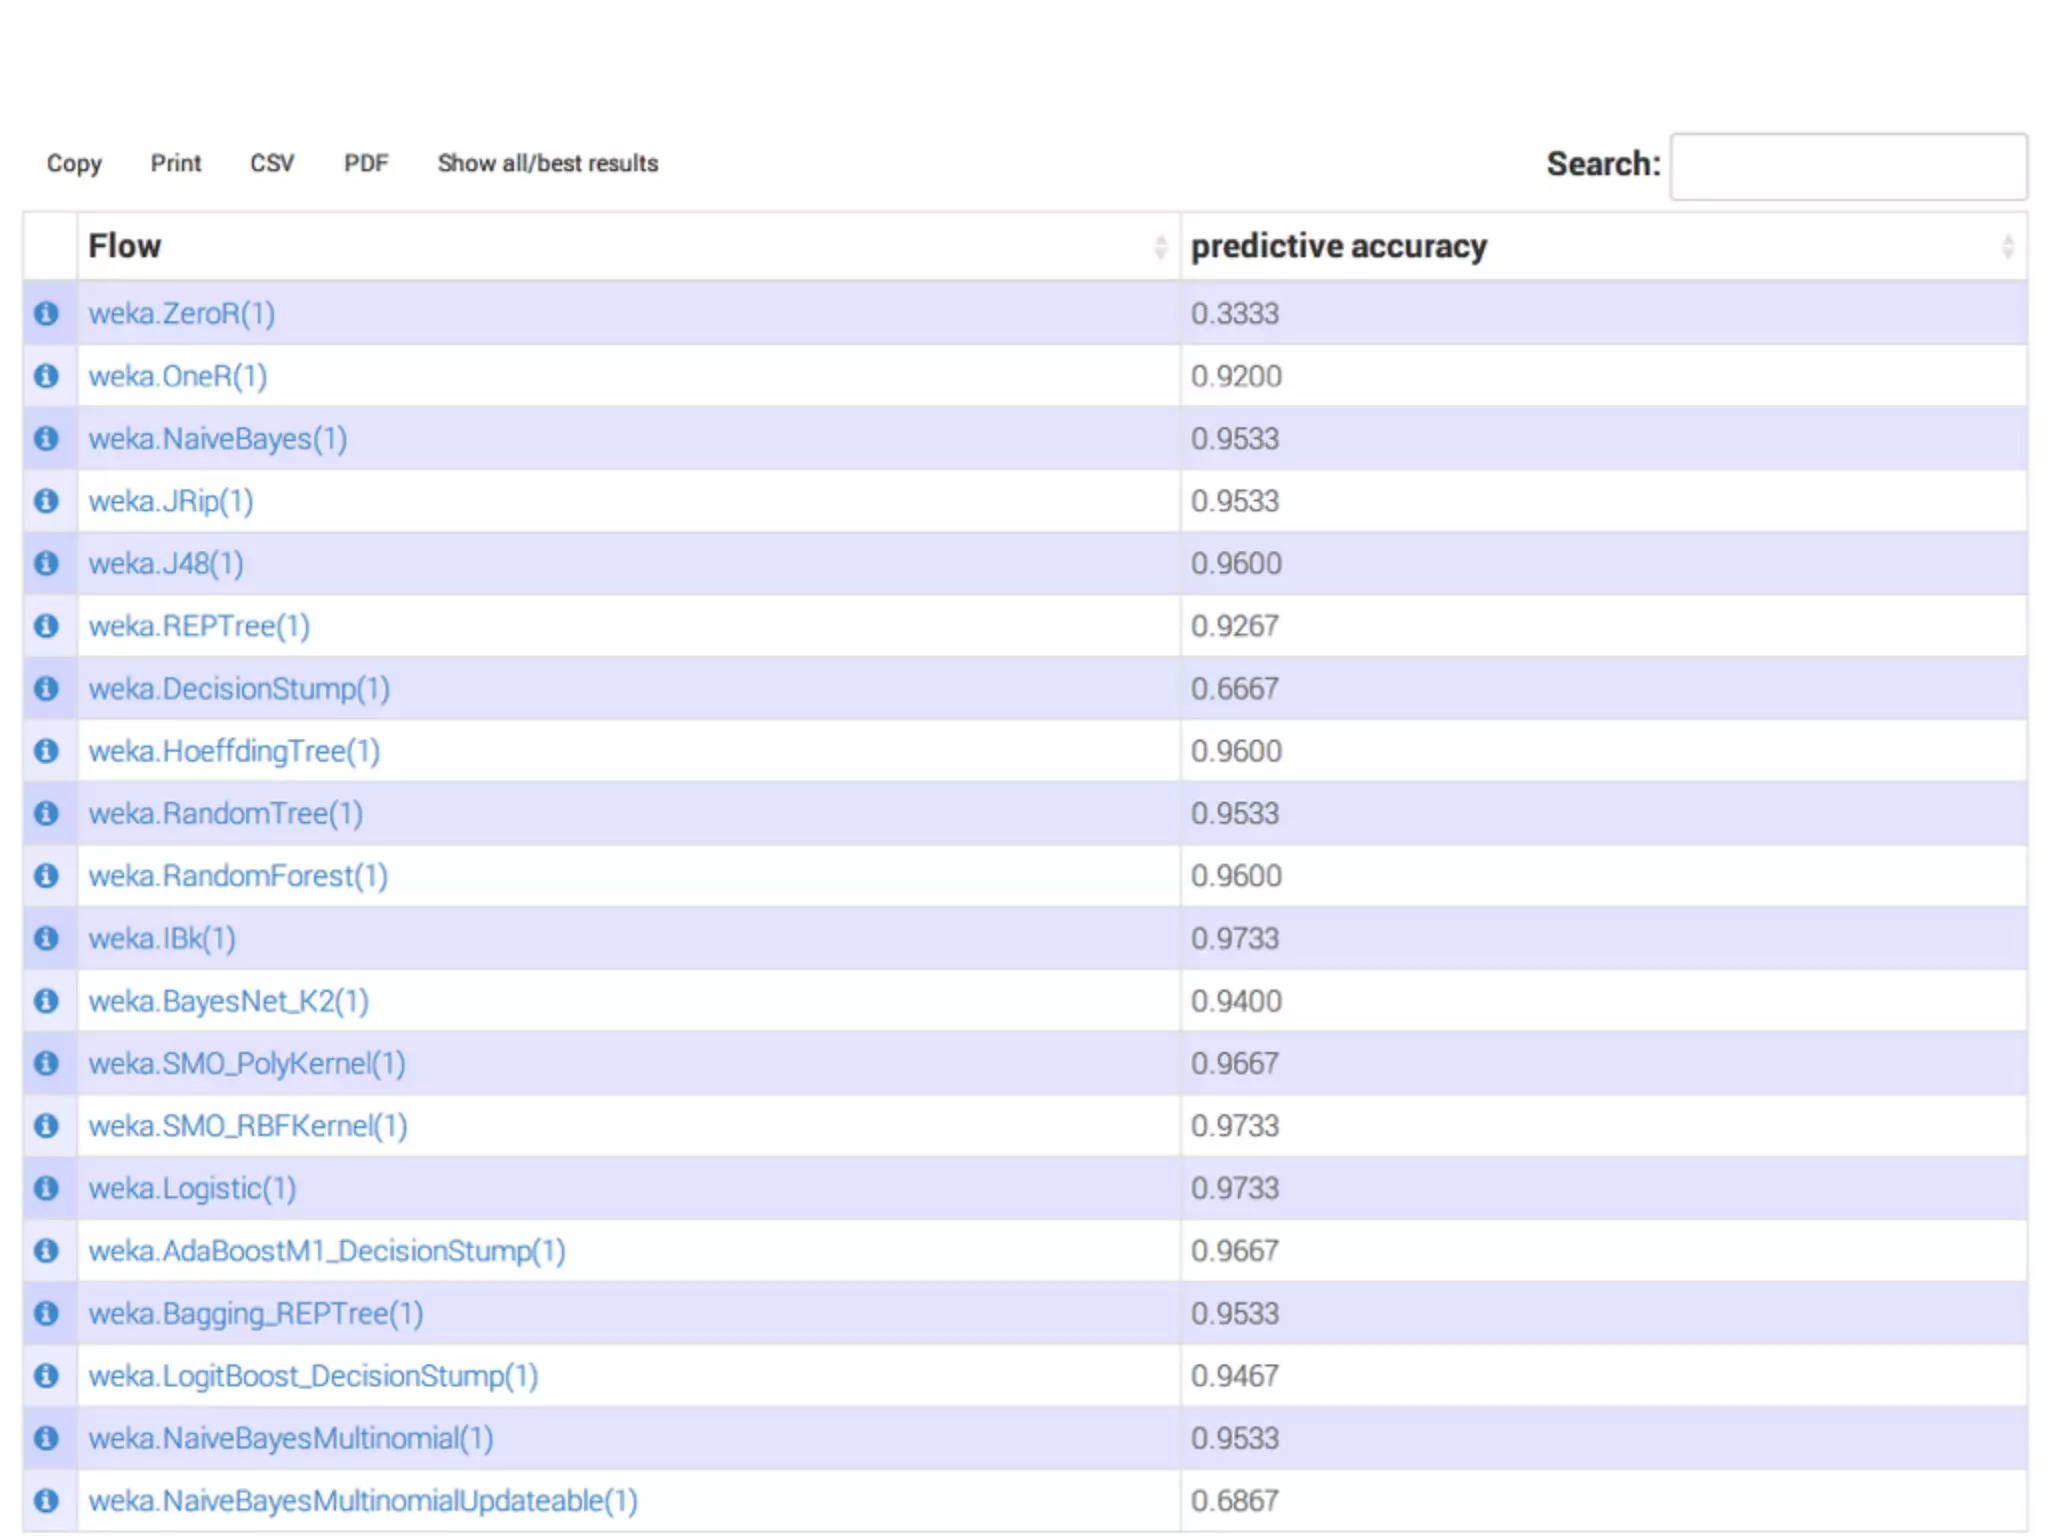The height and width of the screenshot is (1536, 2048).
Task: Export table with CSV button
Action: click(x=272, y=163)
